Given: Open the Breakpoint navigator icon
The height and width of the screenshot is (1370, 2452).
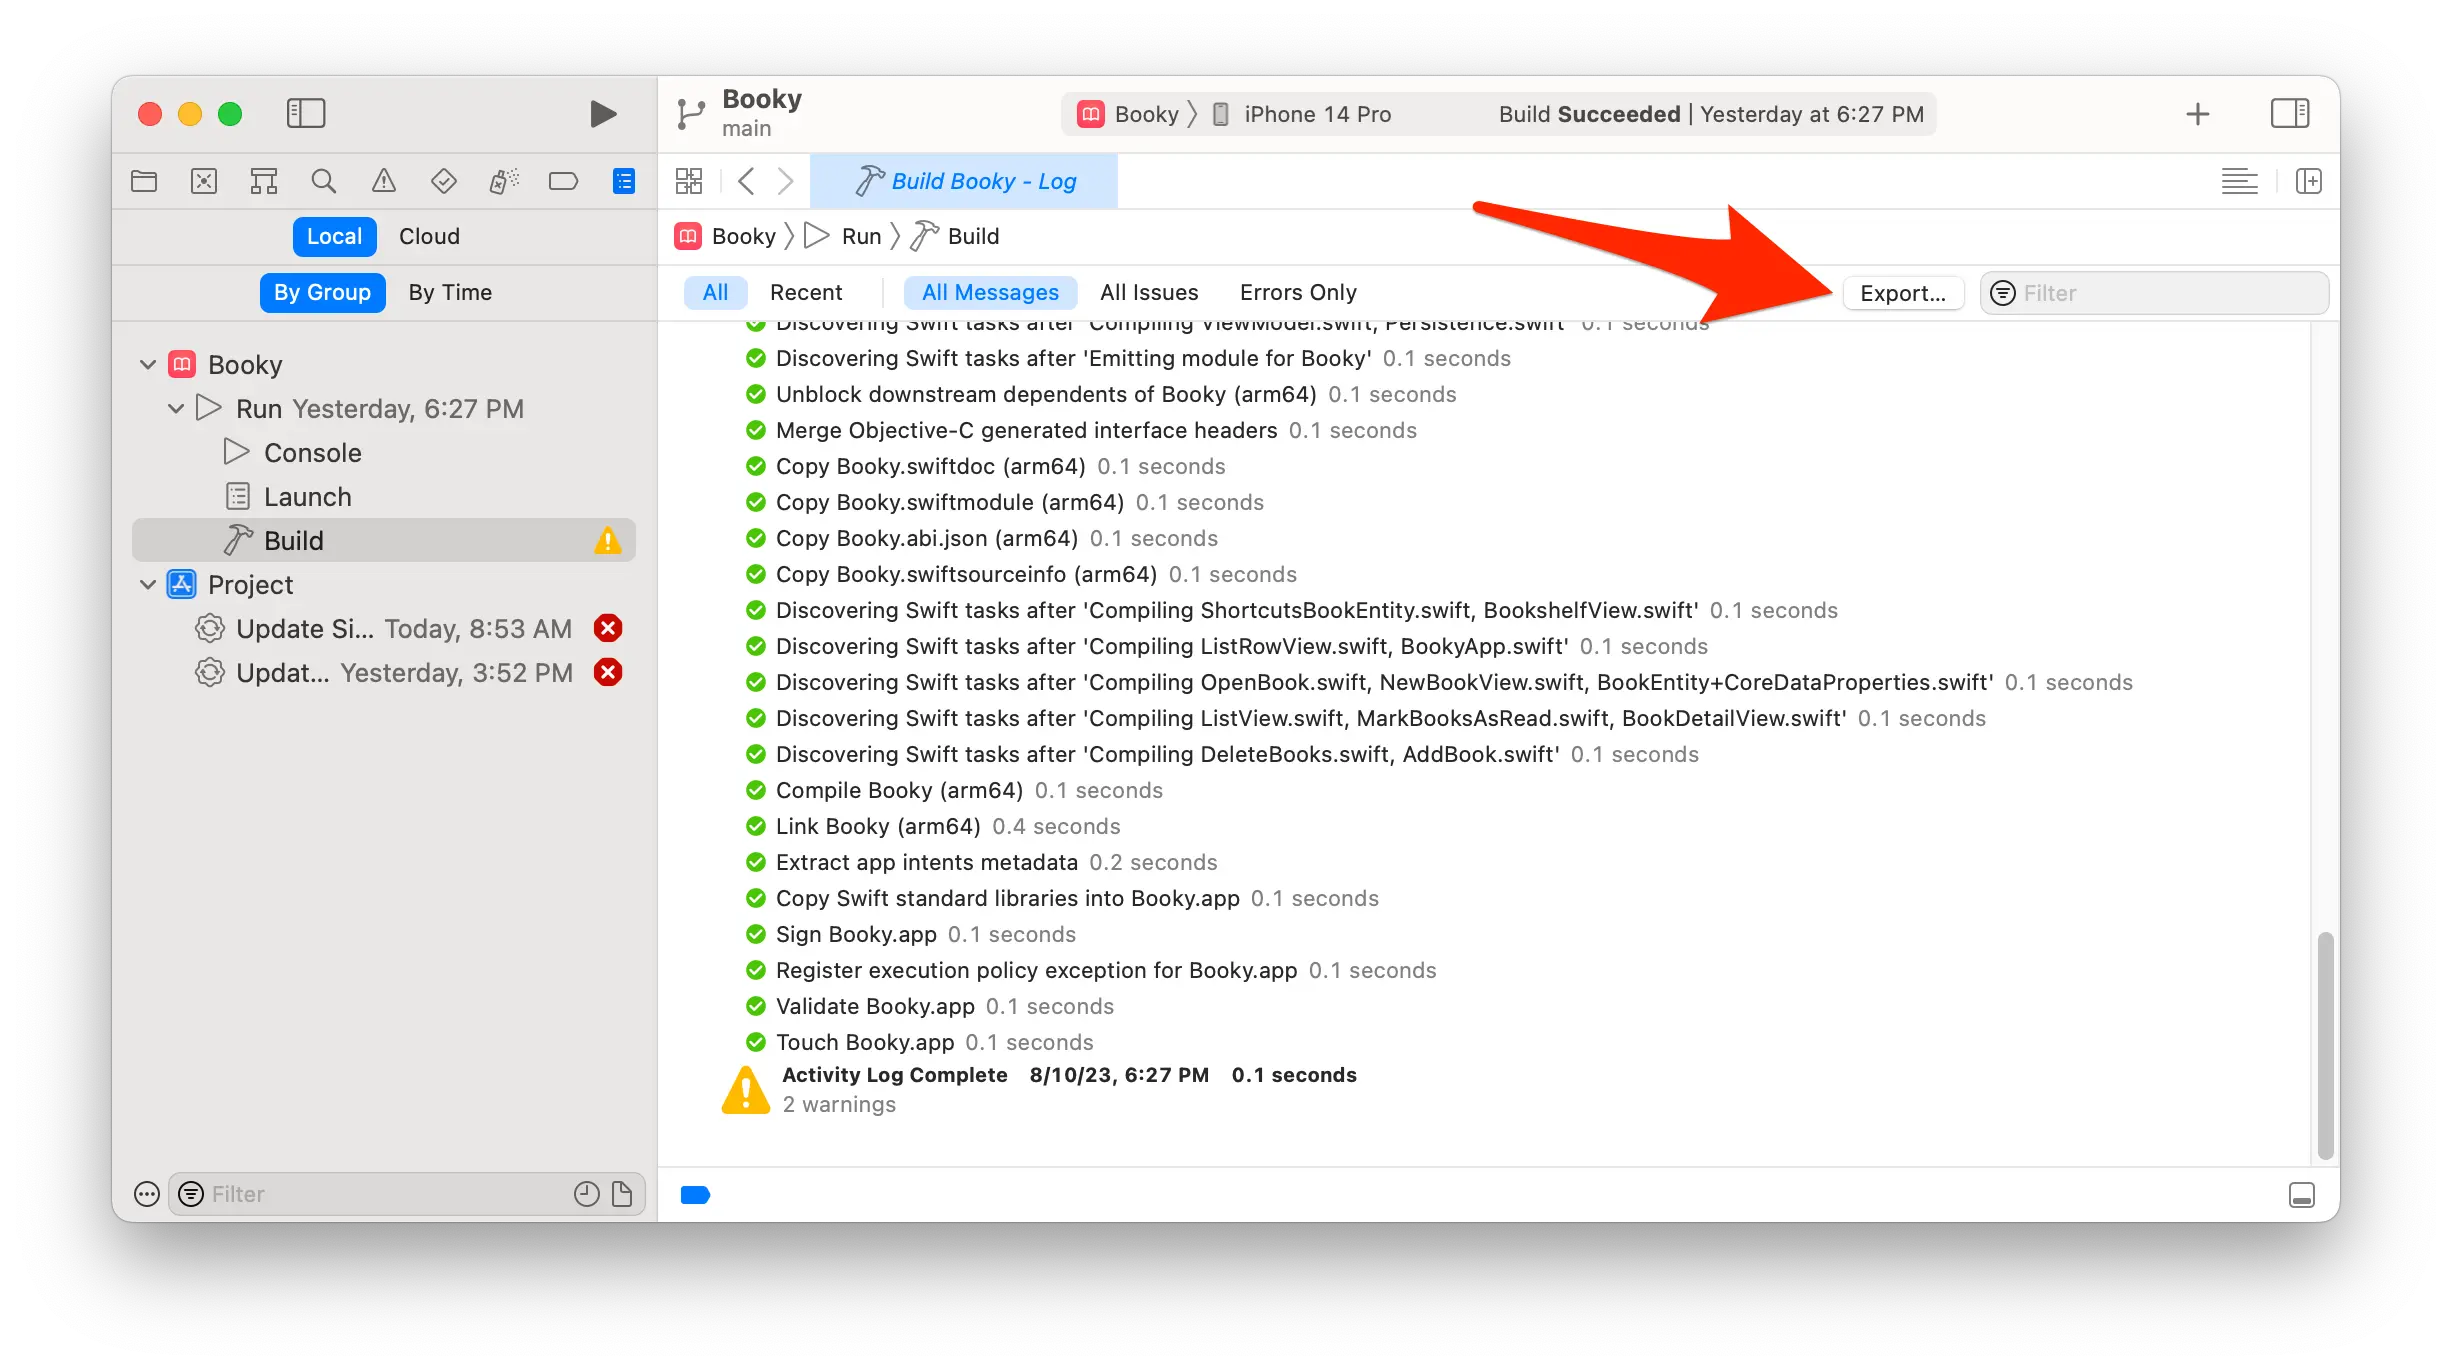Looking at the screenshot, I should click(x=563, y=181).
